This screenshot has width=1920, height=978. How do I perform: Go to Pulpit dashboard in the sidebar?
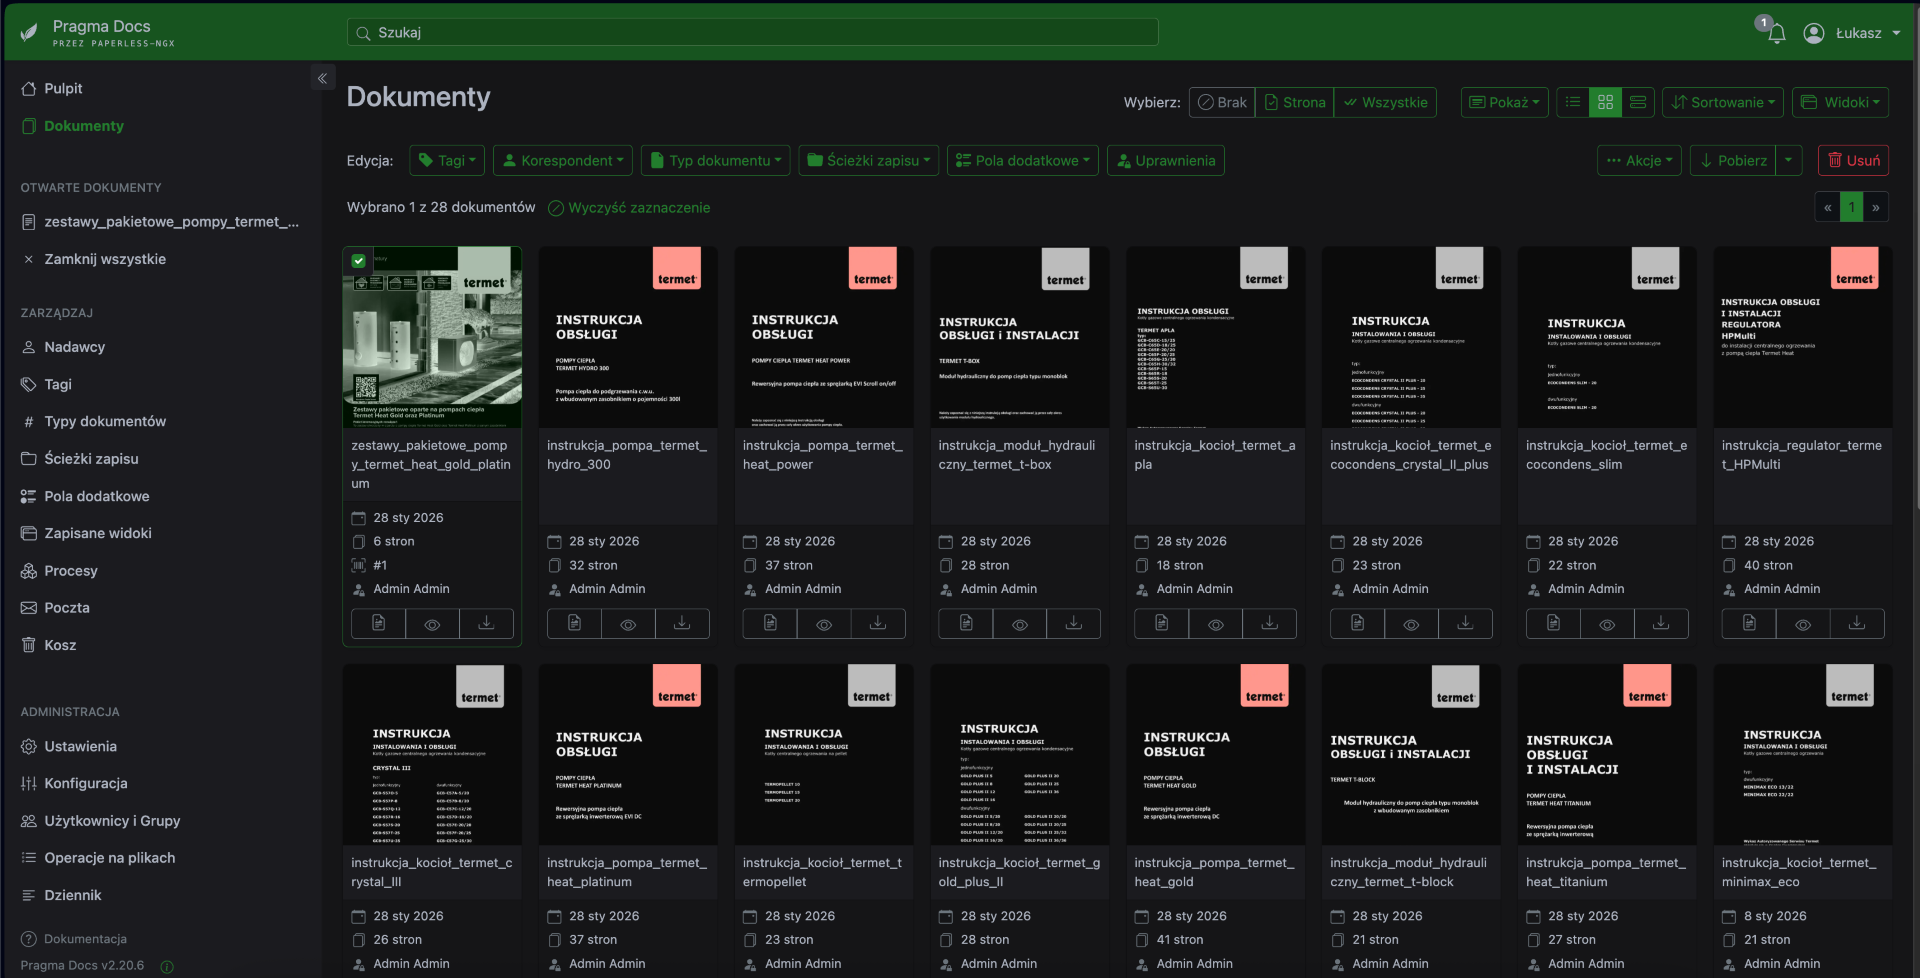[63, 88]
